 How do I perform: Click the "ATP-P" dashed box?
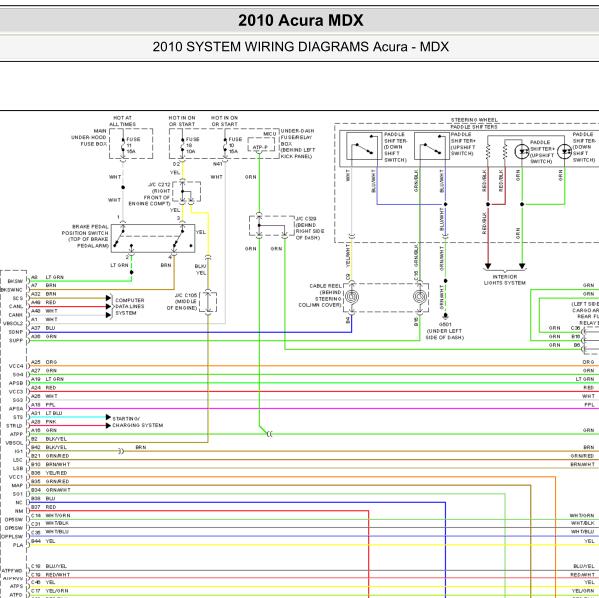pos(260,145)
